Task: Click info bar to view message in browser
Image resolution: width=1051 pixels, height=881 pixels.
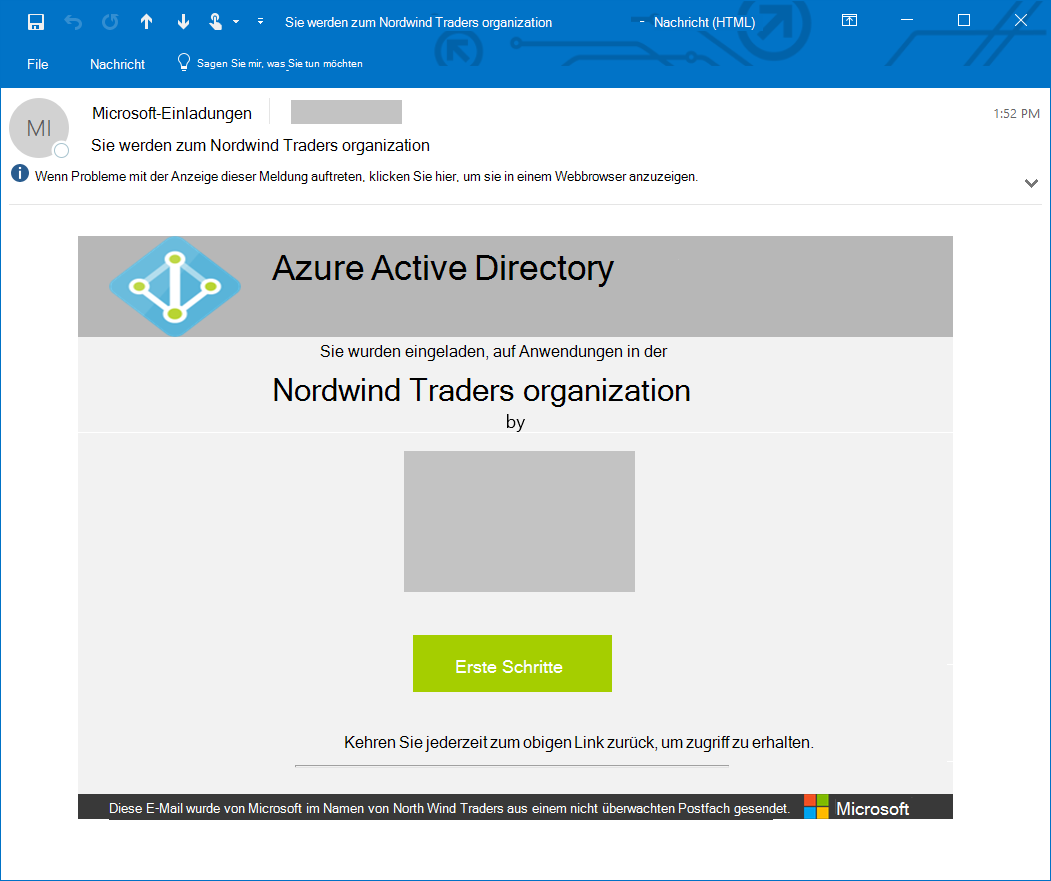Action: 366,177
